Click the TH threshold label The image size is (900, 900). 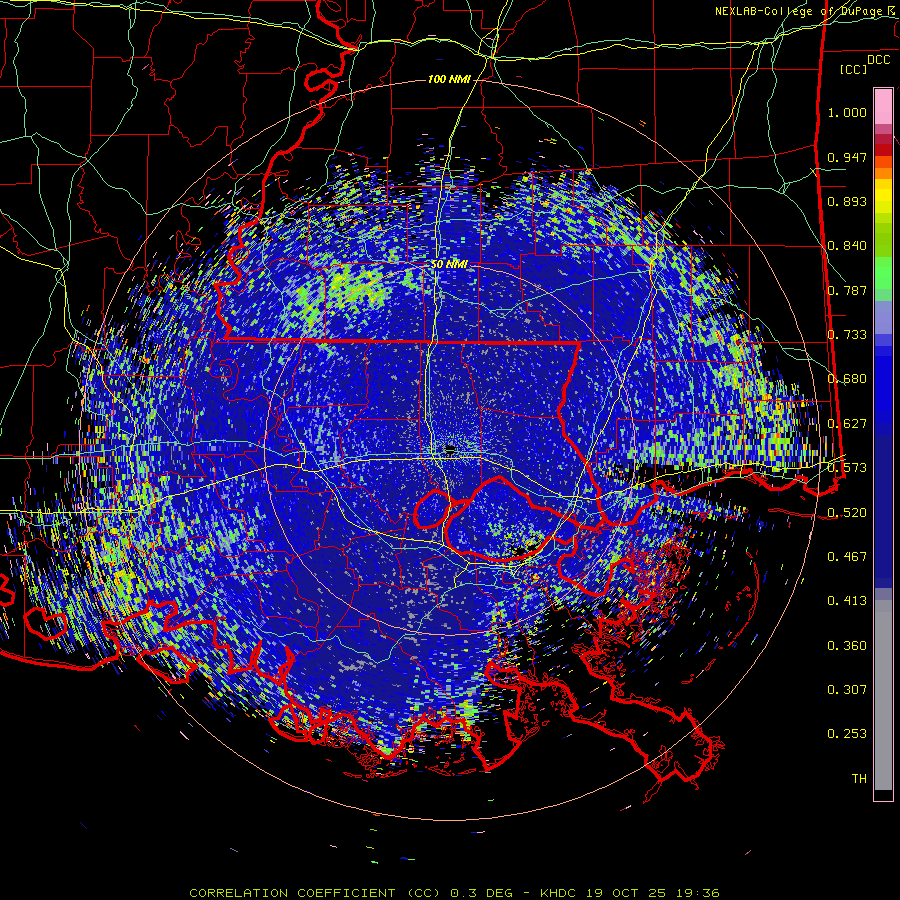pyautogui.click(x=859, y=779)
